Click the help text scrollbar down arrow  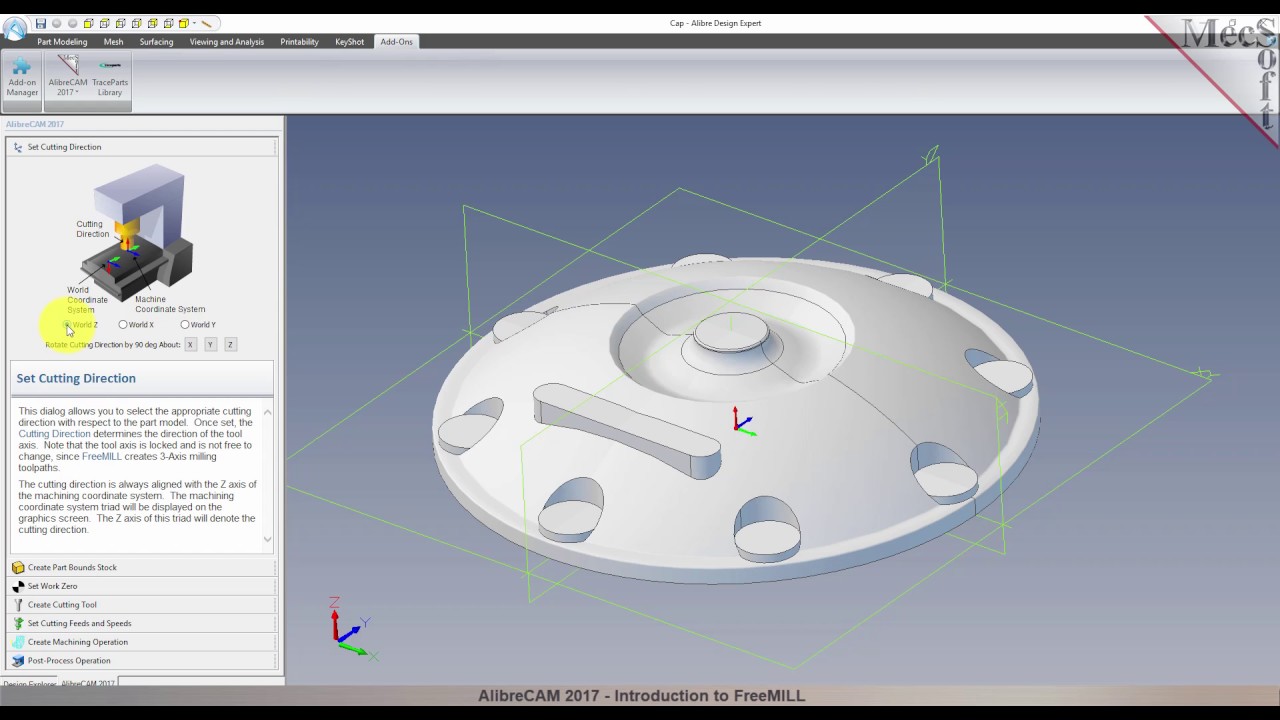pos(267,539)
